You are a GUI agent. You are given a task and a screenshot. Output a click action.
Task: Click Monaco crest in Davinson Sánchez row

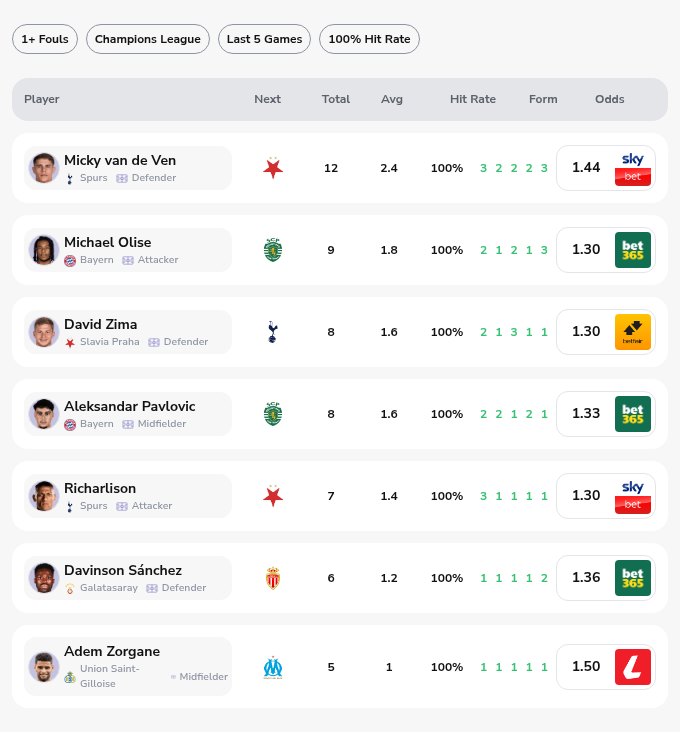(273, 578)
